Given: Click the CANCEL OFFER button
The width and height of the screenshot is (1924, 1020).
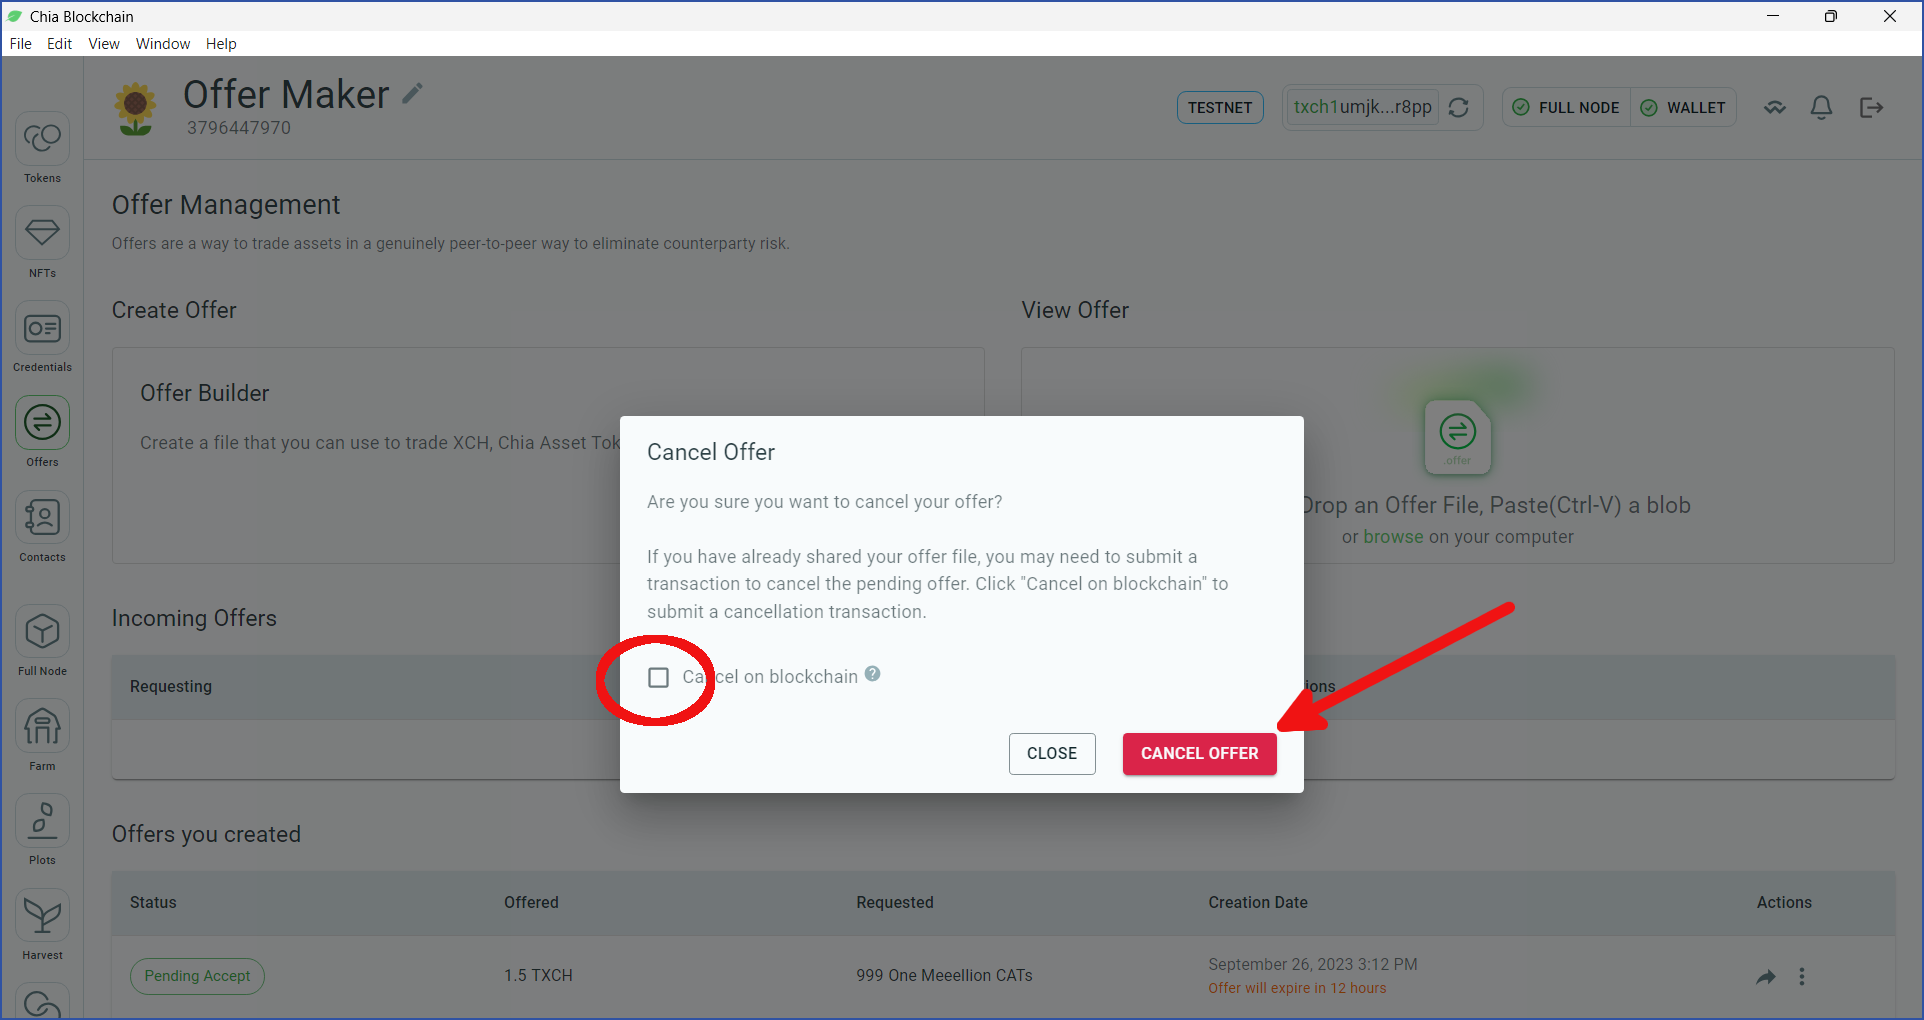Looking at the screenshot, I should tap(1199, 754).
